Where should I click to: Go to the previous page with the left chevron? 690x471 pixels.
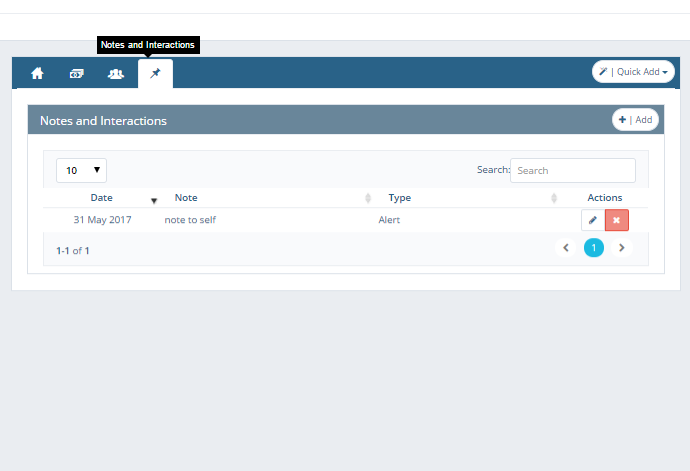point(566,248)
